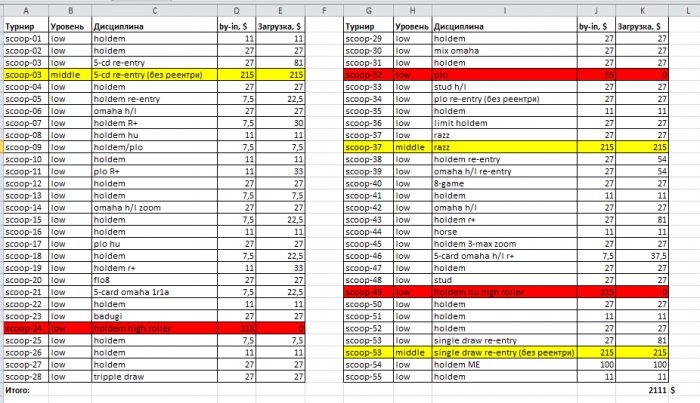Image resolution: width=700 pixels, height=403 pixels.
Task: Click "holdem hu" in scoop-08 row
Action: (116, 135)
